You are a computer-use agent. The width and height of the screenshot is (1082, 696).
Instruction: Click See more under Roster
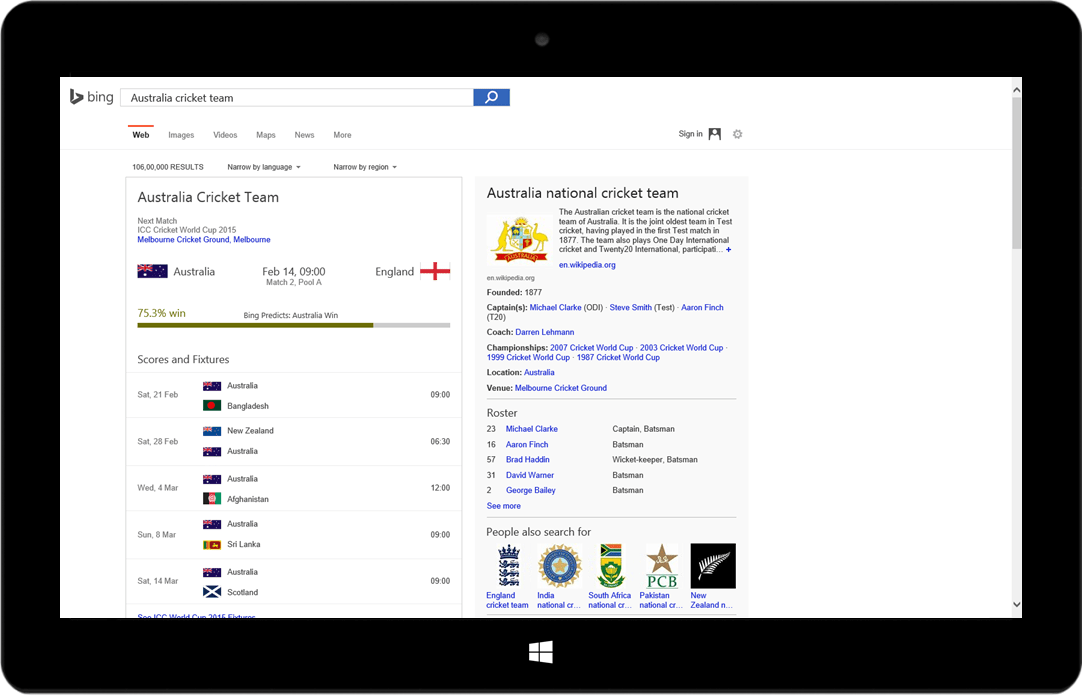504,506
